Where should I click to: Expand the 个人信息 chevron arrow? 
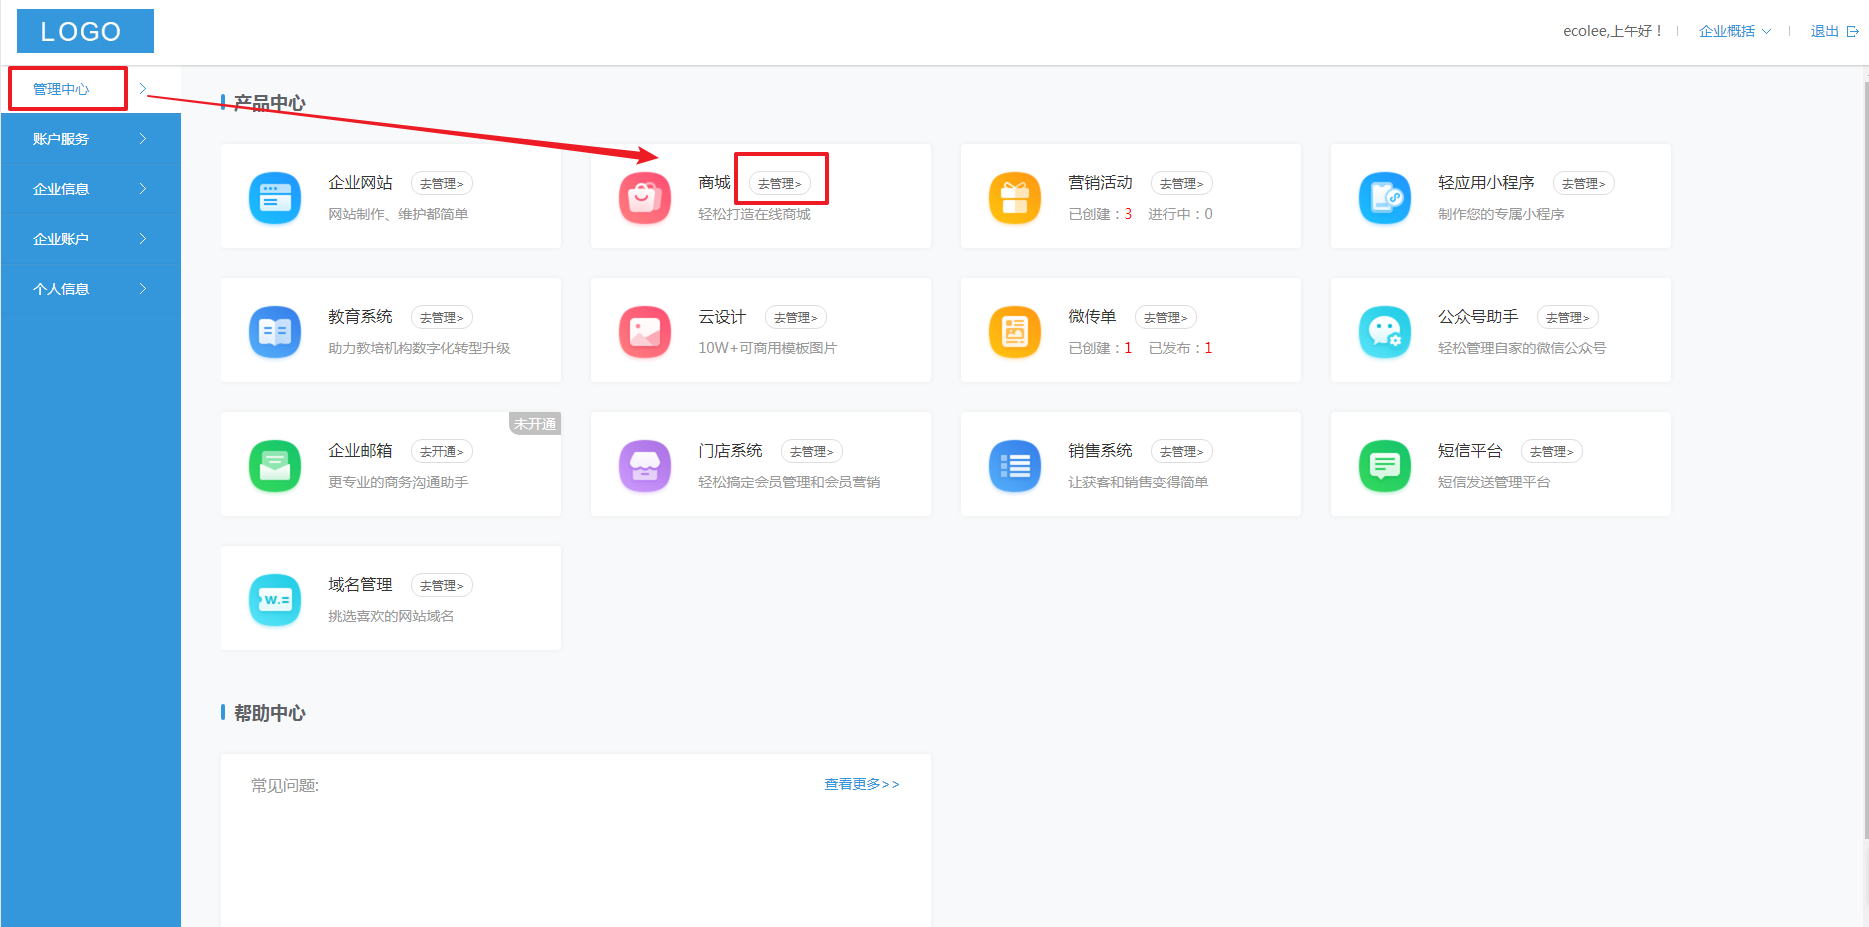click(x=143, y=289)
